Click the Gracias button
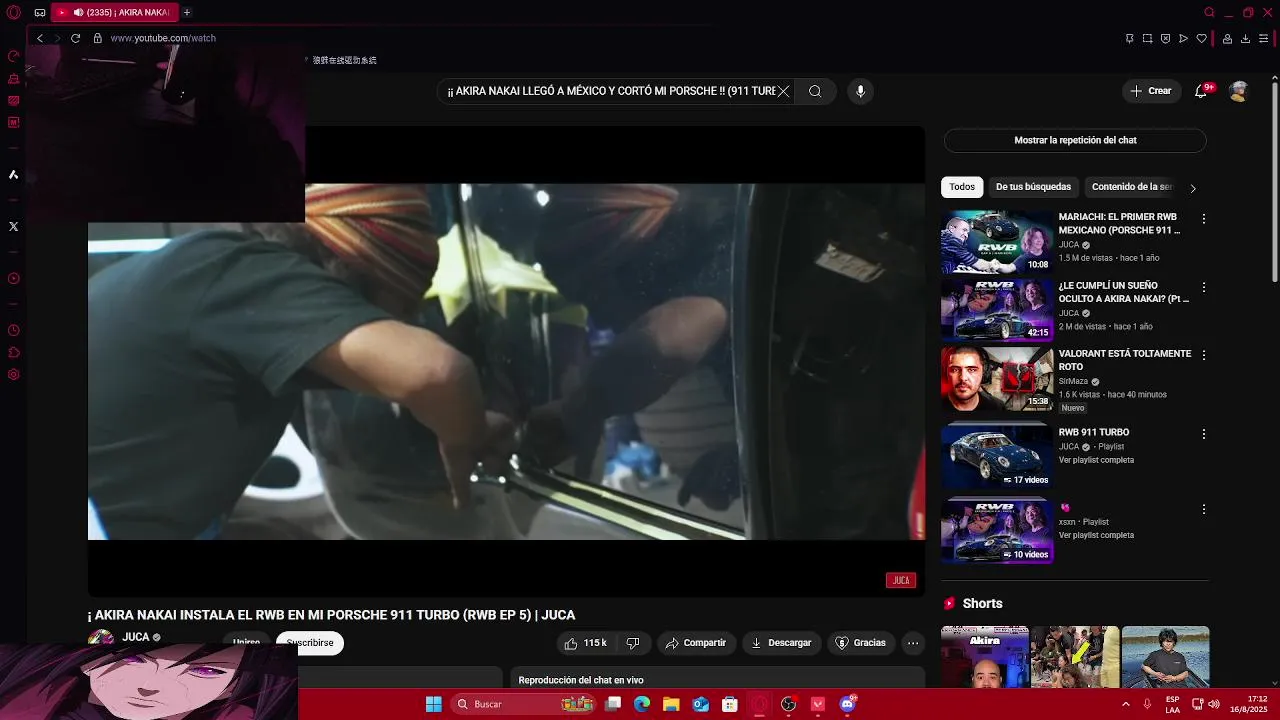1280x720 pixels. (x=861, y=643)
